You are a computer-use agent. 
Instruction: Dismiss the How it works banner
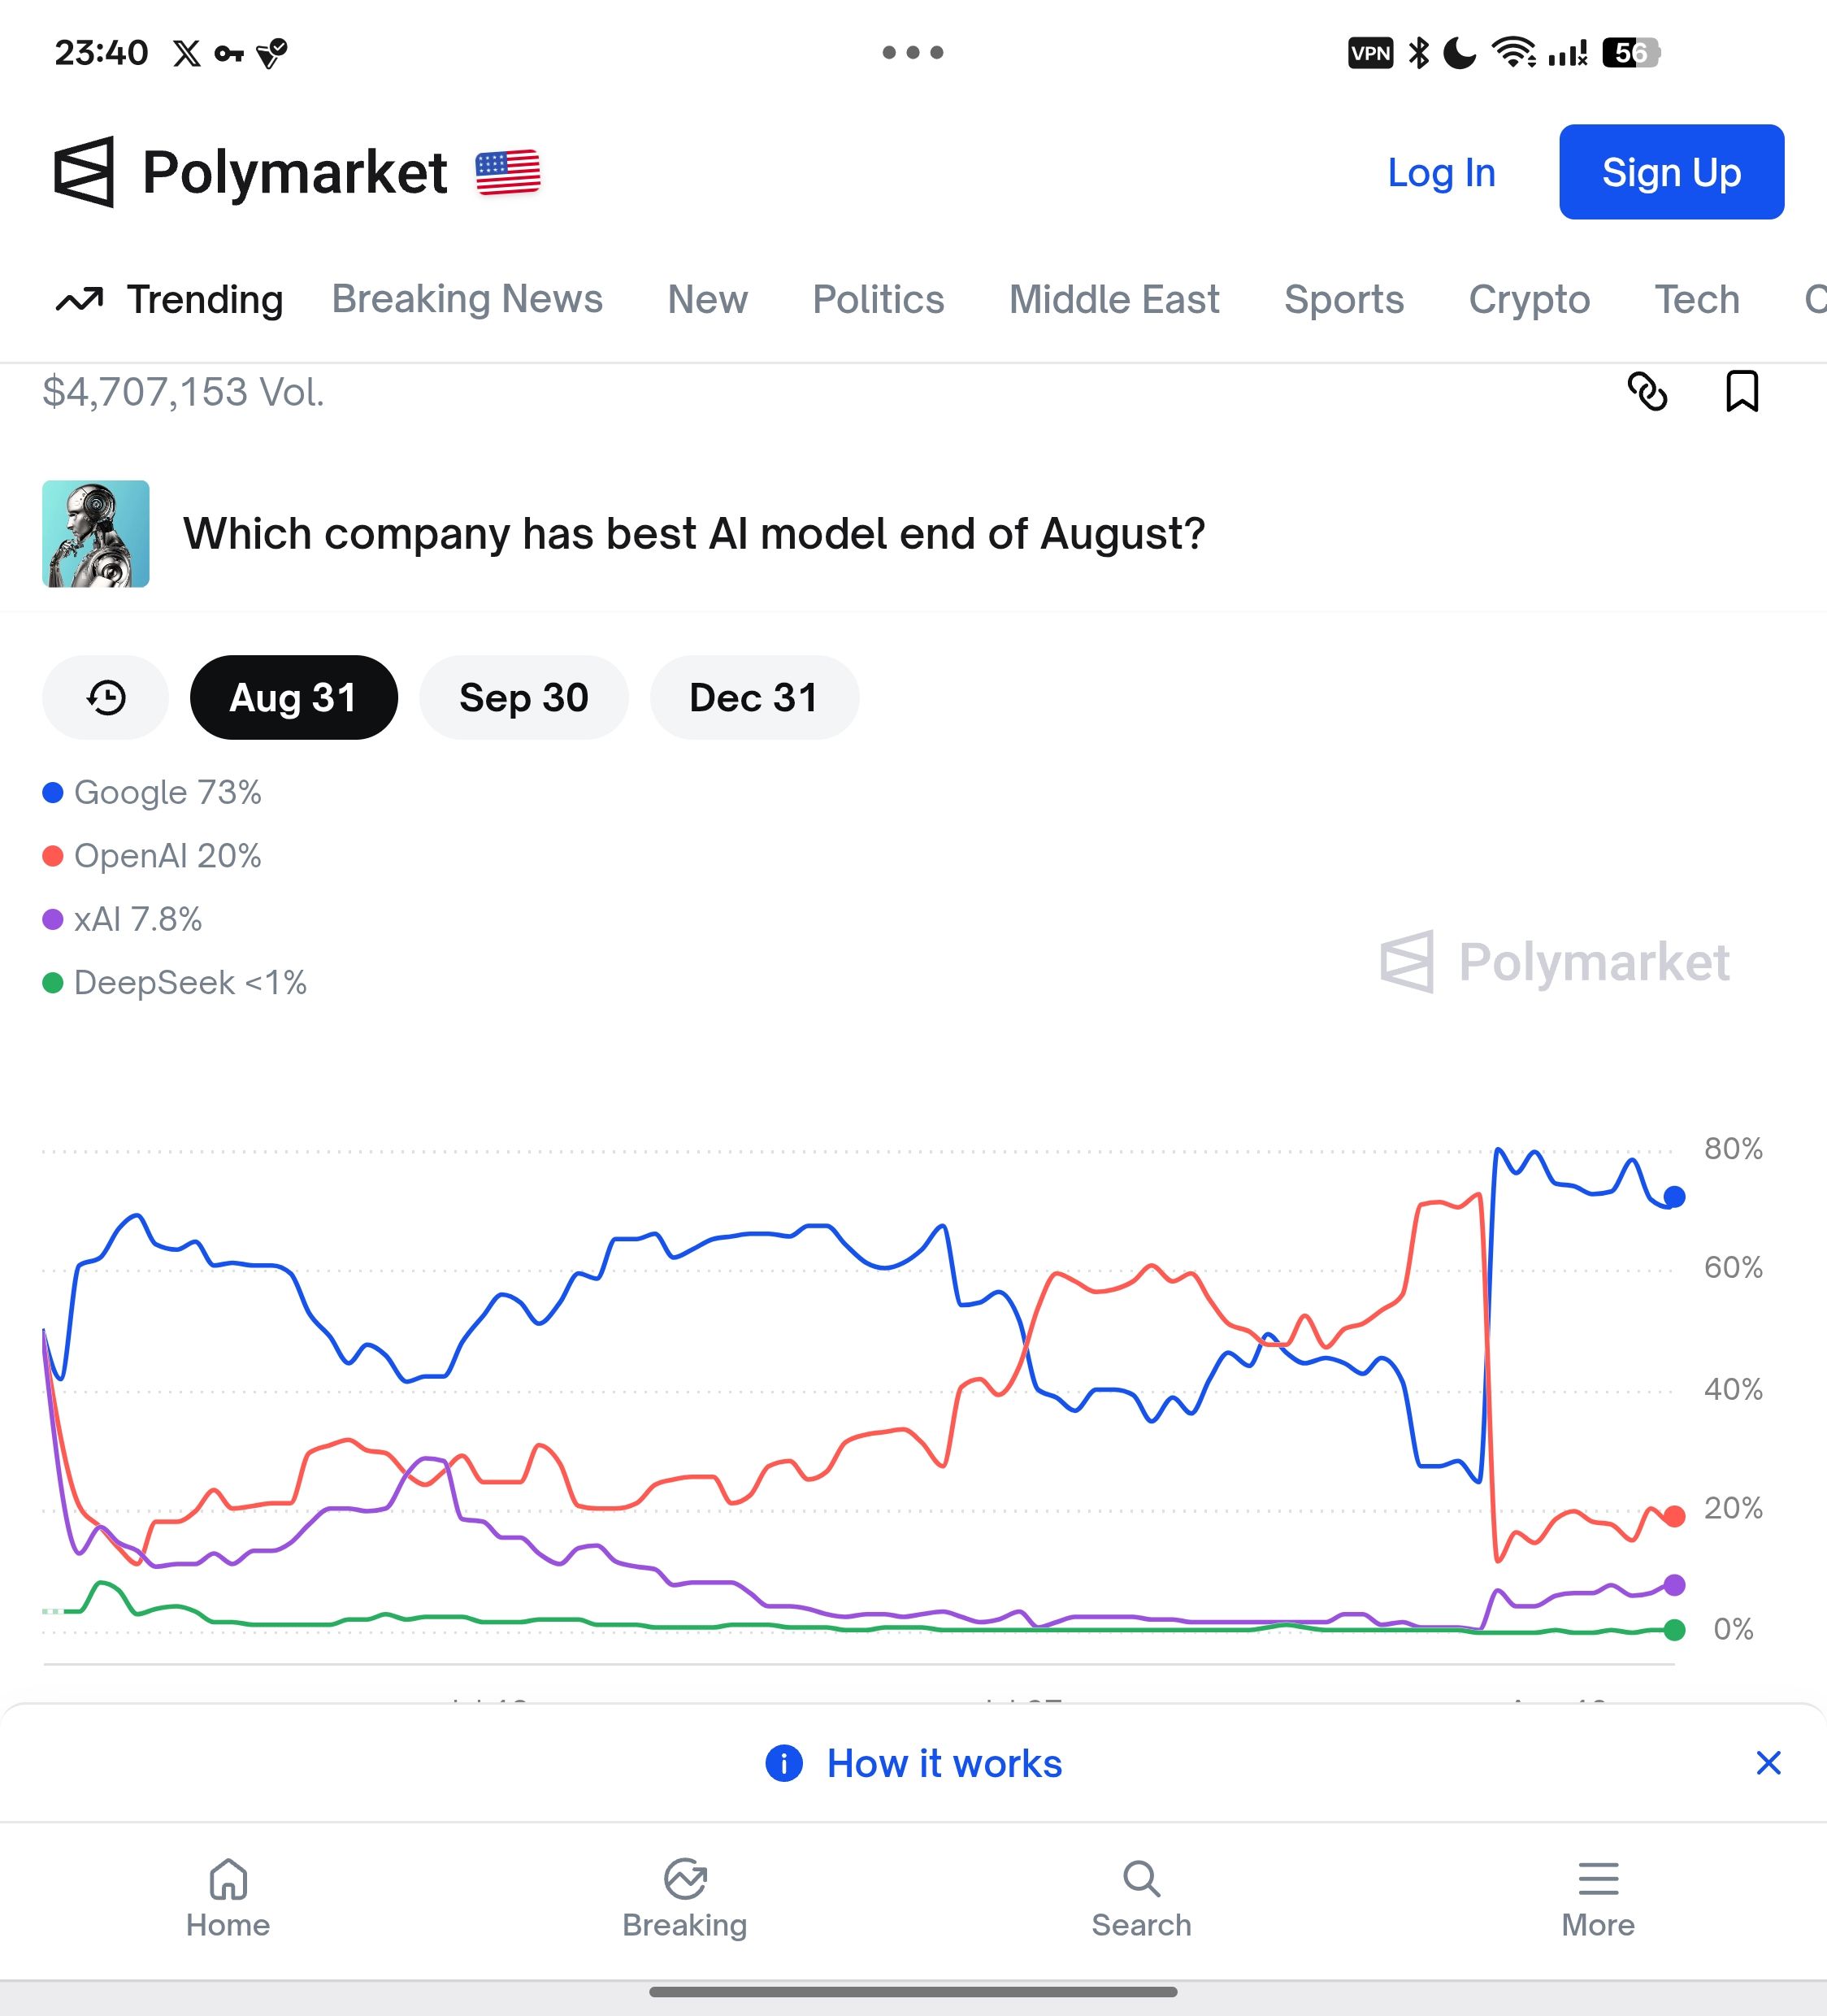1768,1763
